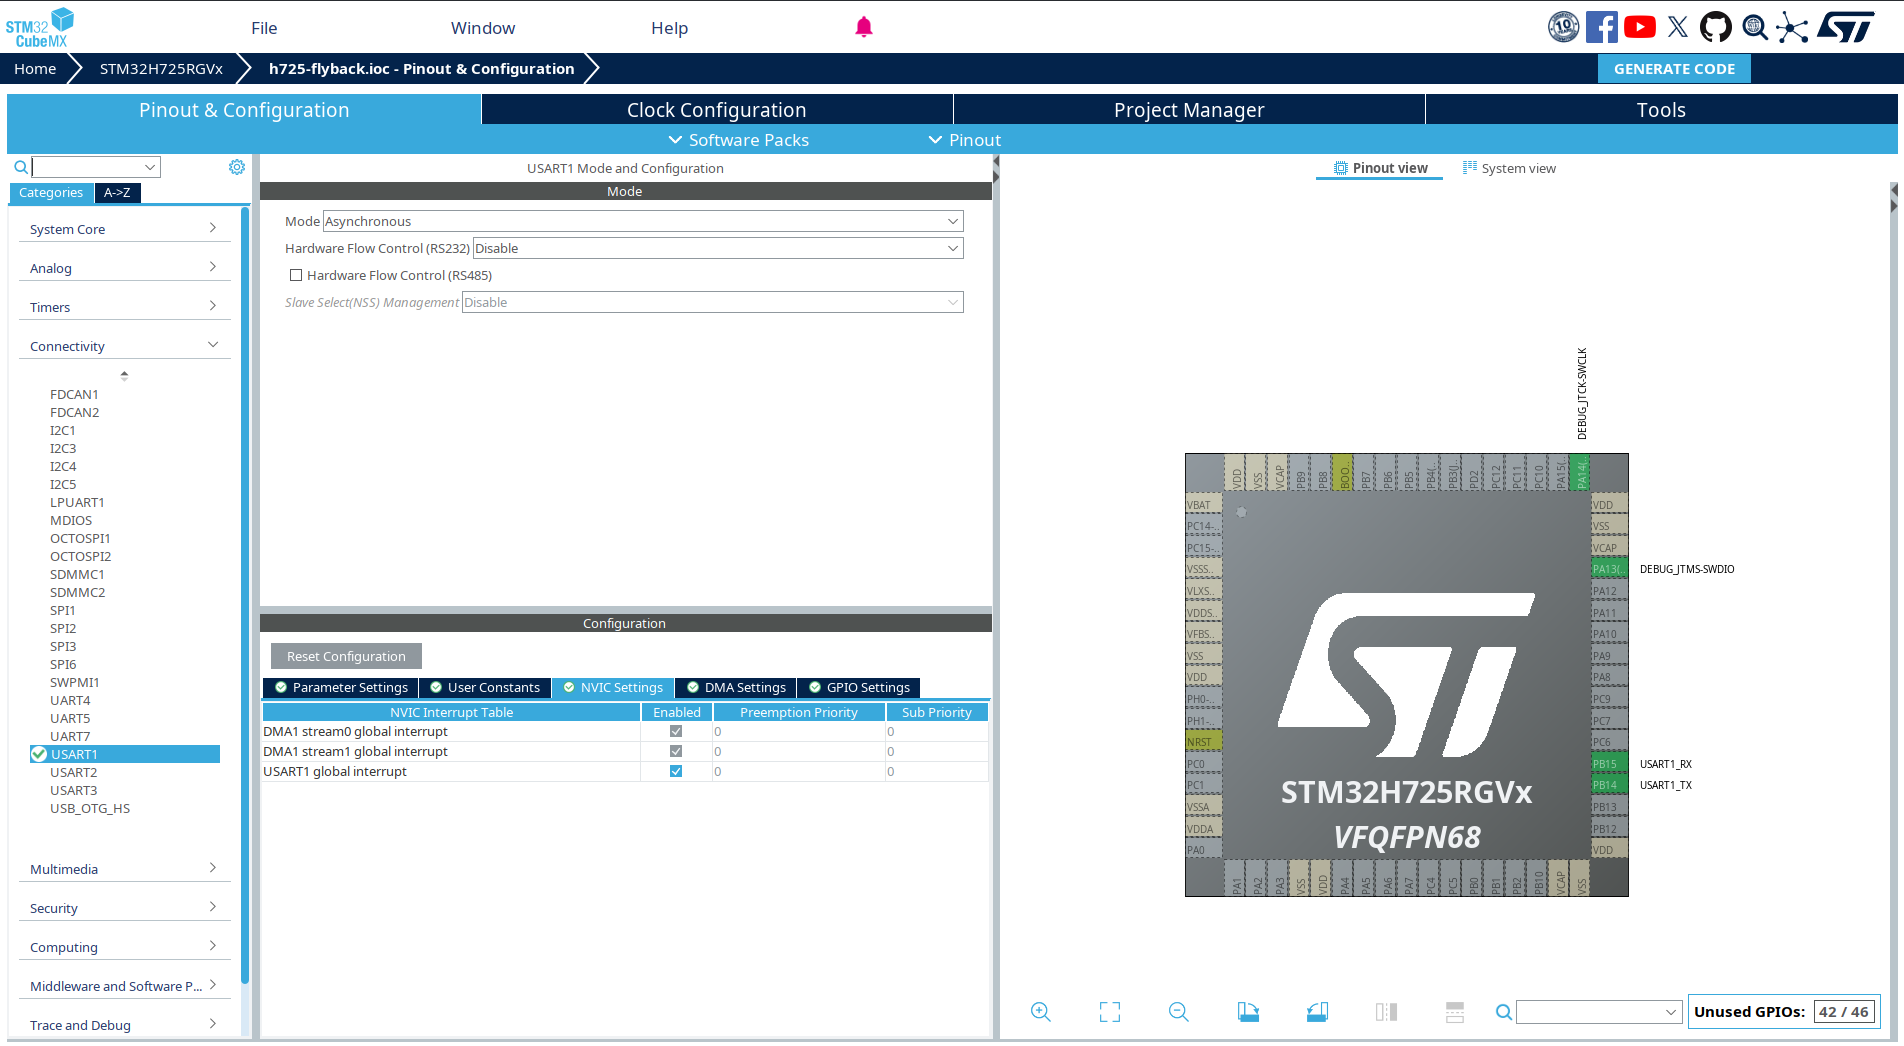The height and width of the screenshot is (1046, 1904).
Task: Open the DMA Settings tab
Action: click(735, 687)
